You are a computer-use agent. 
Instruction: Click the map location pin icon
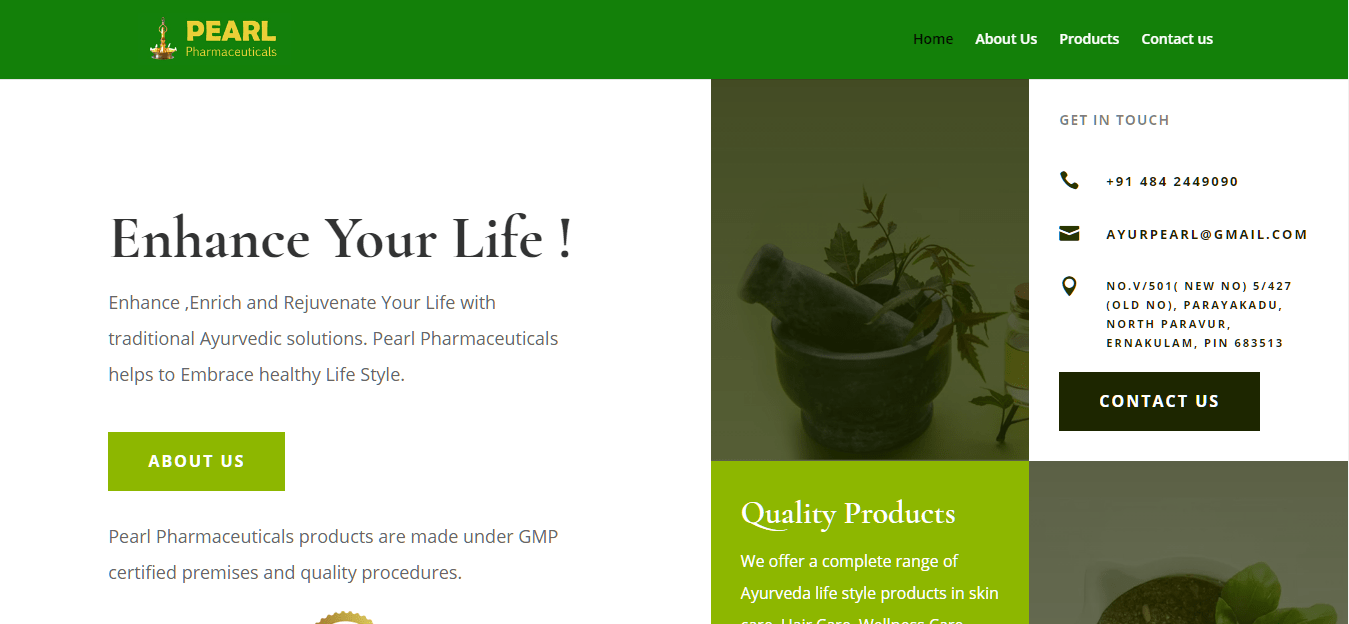(1069, 287)
